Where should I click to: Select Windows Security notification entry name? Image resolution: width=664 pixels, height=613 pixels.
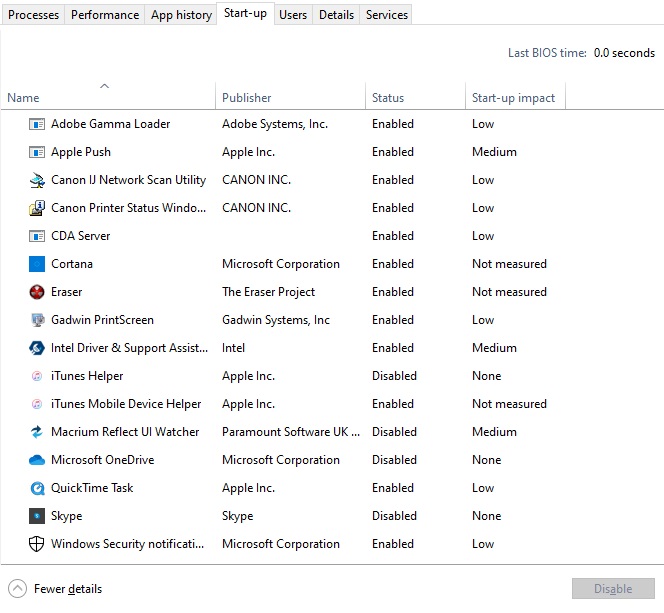tap(127, 544)
